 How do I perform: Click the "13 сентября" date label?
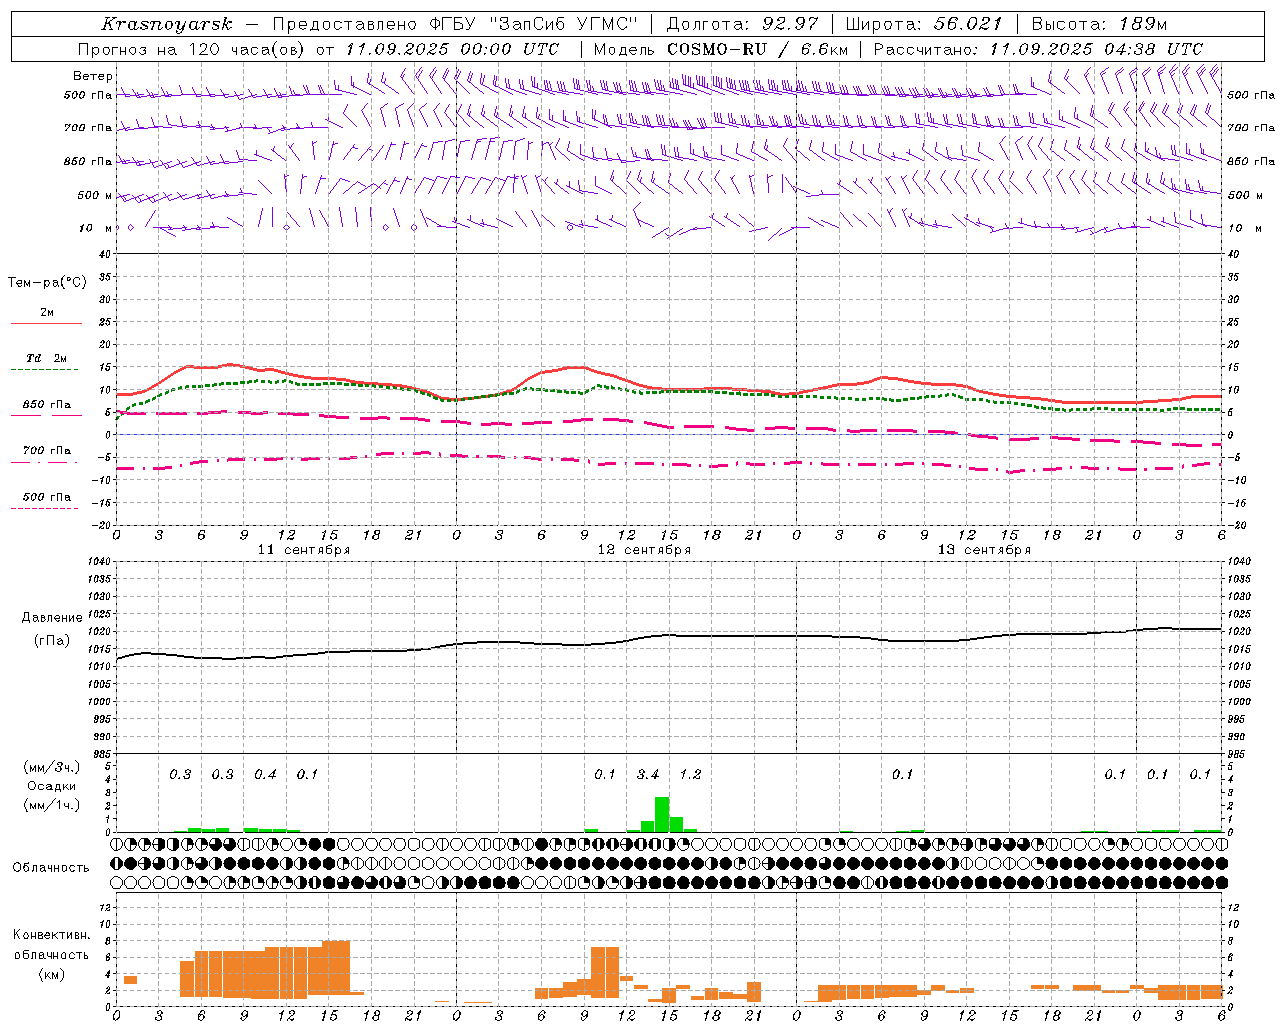tap(984, 550)
